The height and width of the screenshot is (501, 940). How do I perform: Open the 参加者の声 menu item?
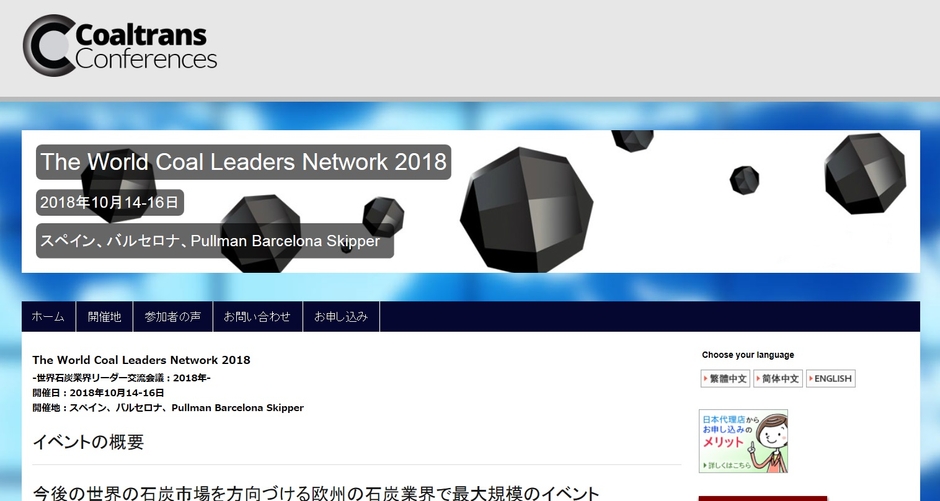click(x=173, y=316)
